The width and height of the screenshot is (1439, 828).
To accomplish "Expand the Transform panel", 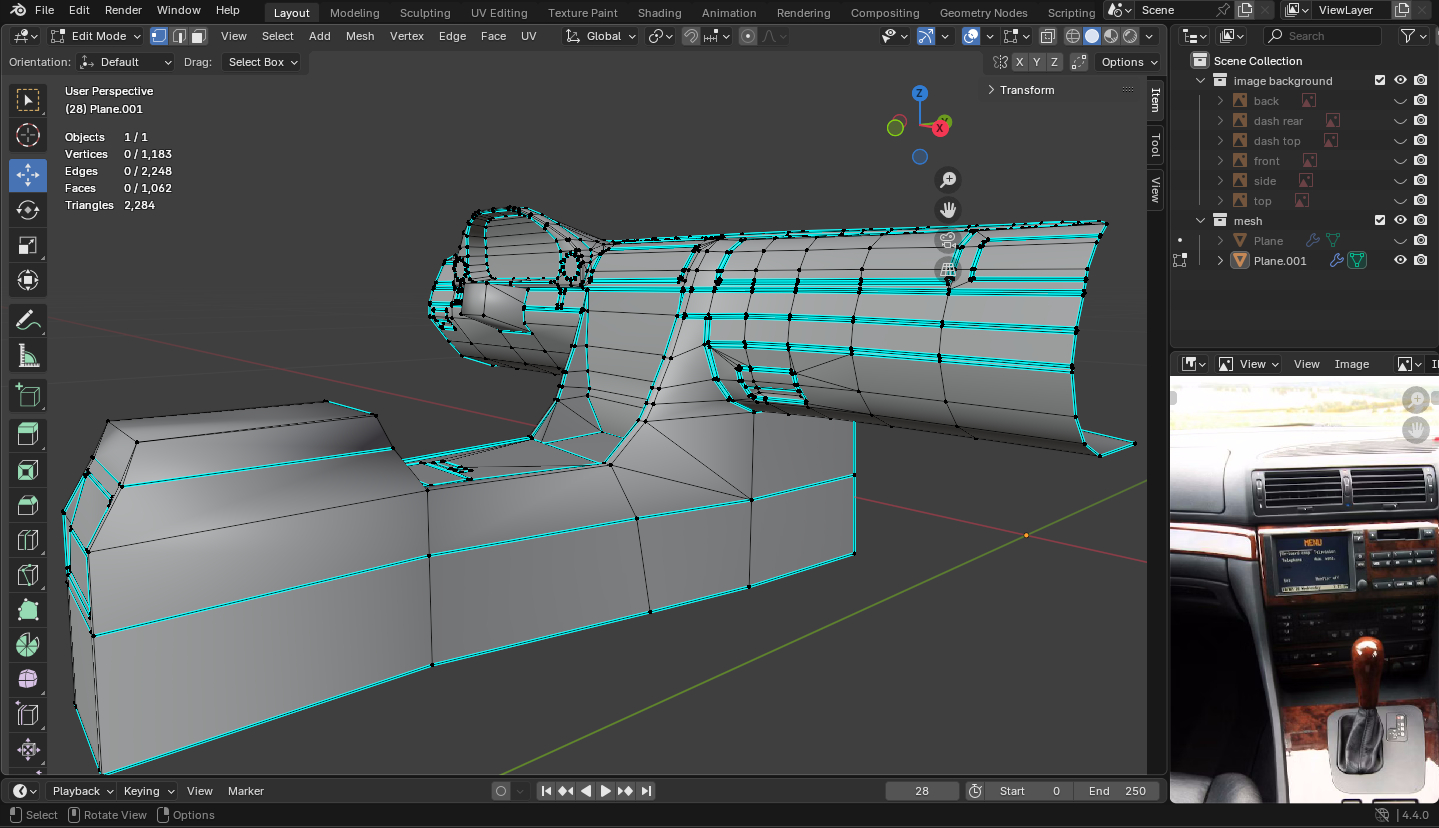I will click(x=1027, y=90).
